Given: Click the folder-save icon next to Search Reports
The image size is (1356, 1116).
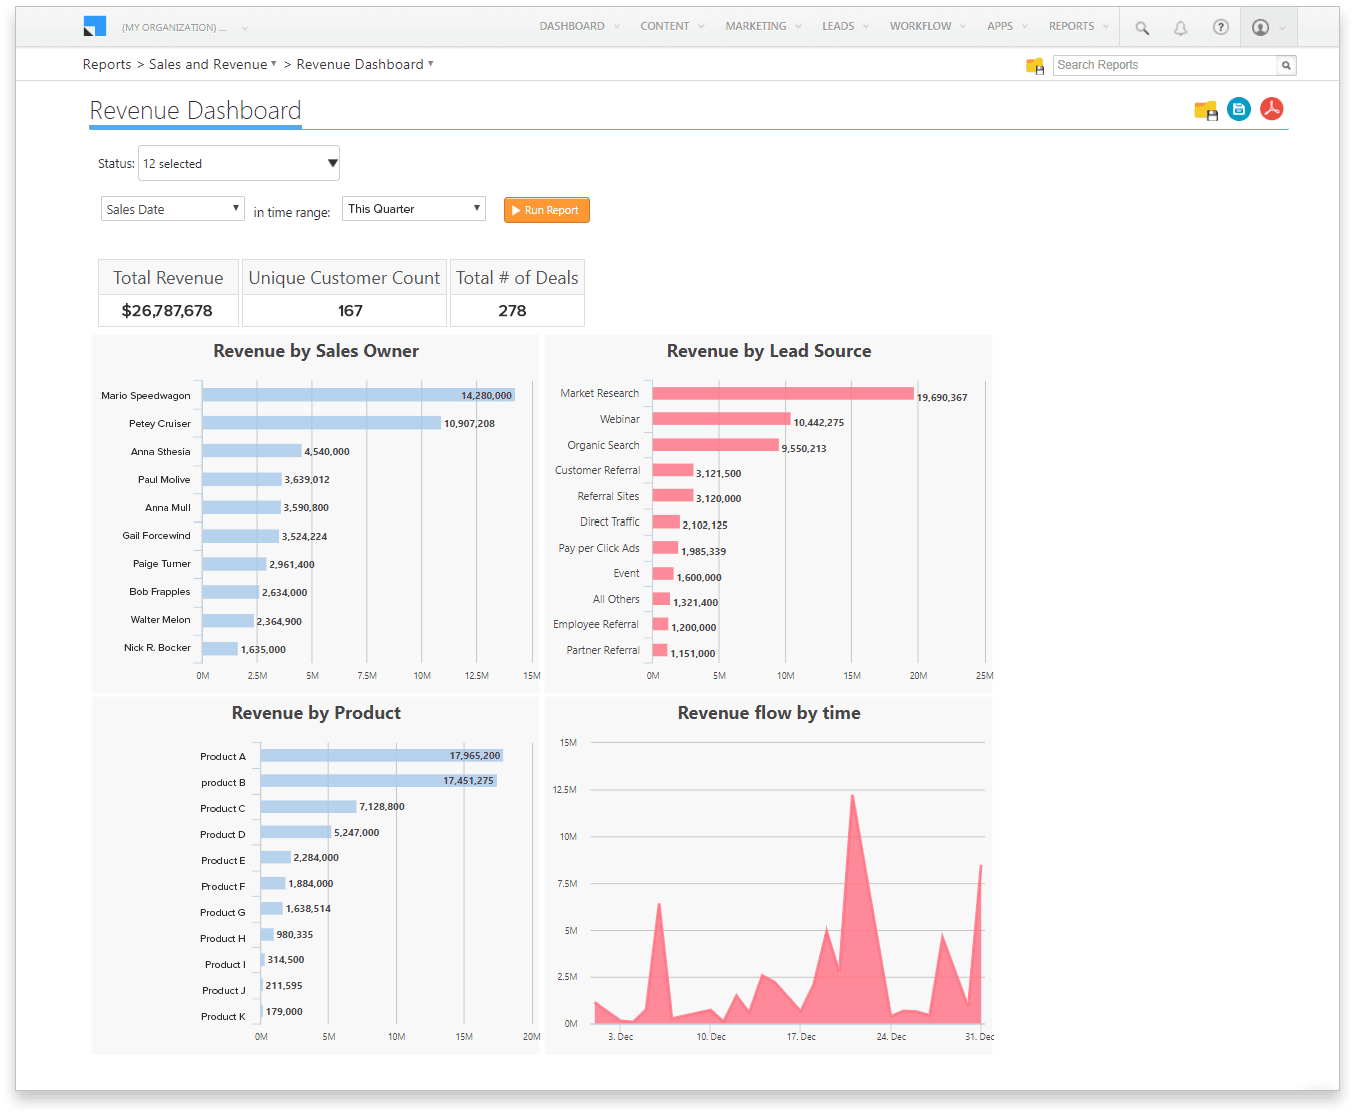Looking at the screenshot, I should tap(1034, 64).
